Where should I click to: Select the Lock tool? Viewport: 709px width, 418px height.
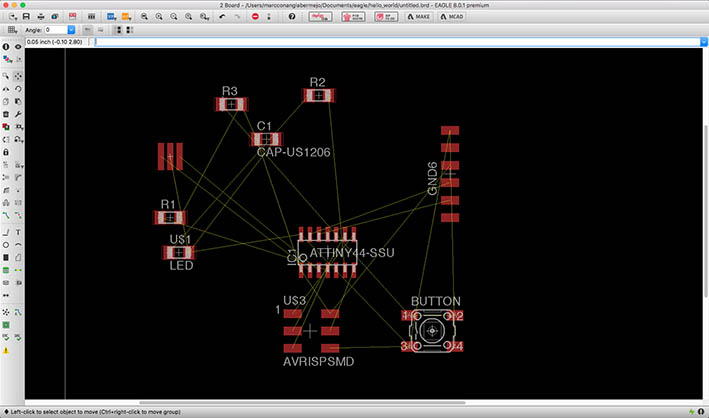point(6,152)
